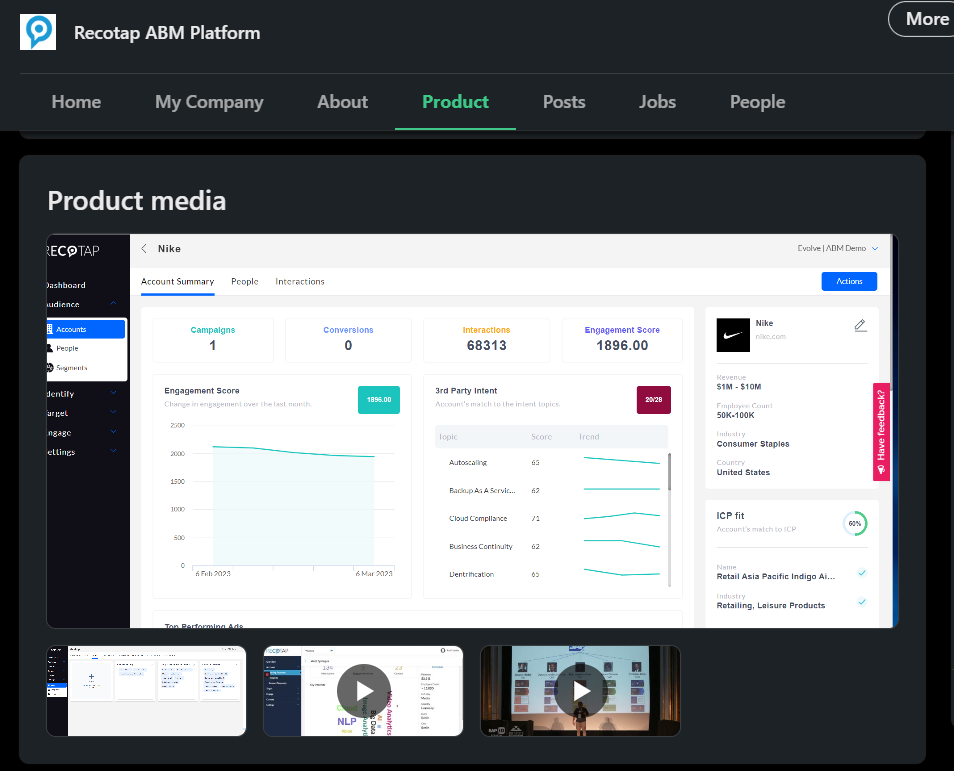Image resolution: width=954 pixels, height=771 pixels.
Task: Switch to the About tab
Action: coord(342,102)
